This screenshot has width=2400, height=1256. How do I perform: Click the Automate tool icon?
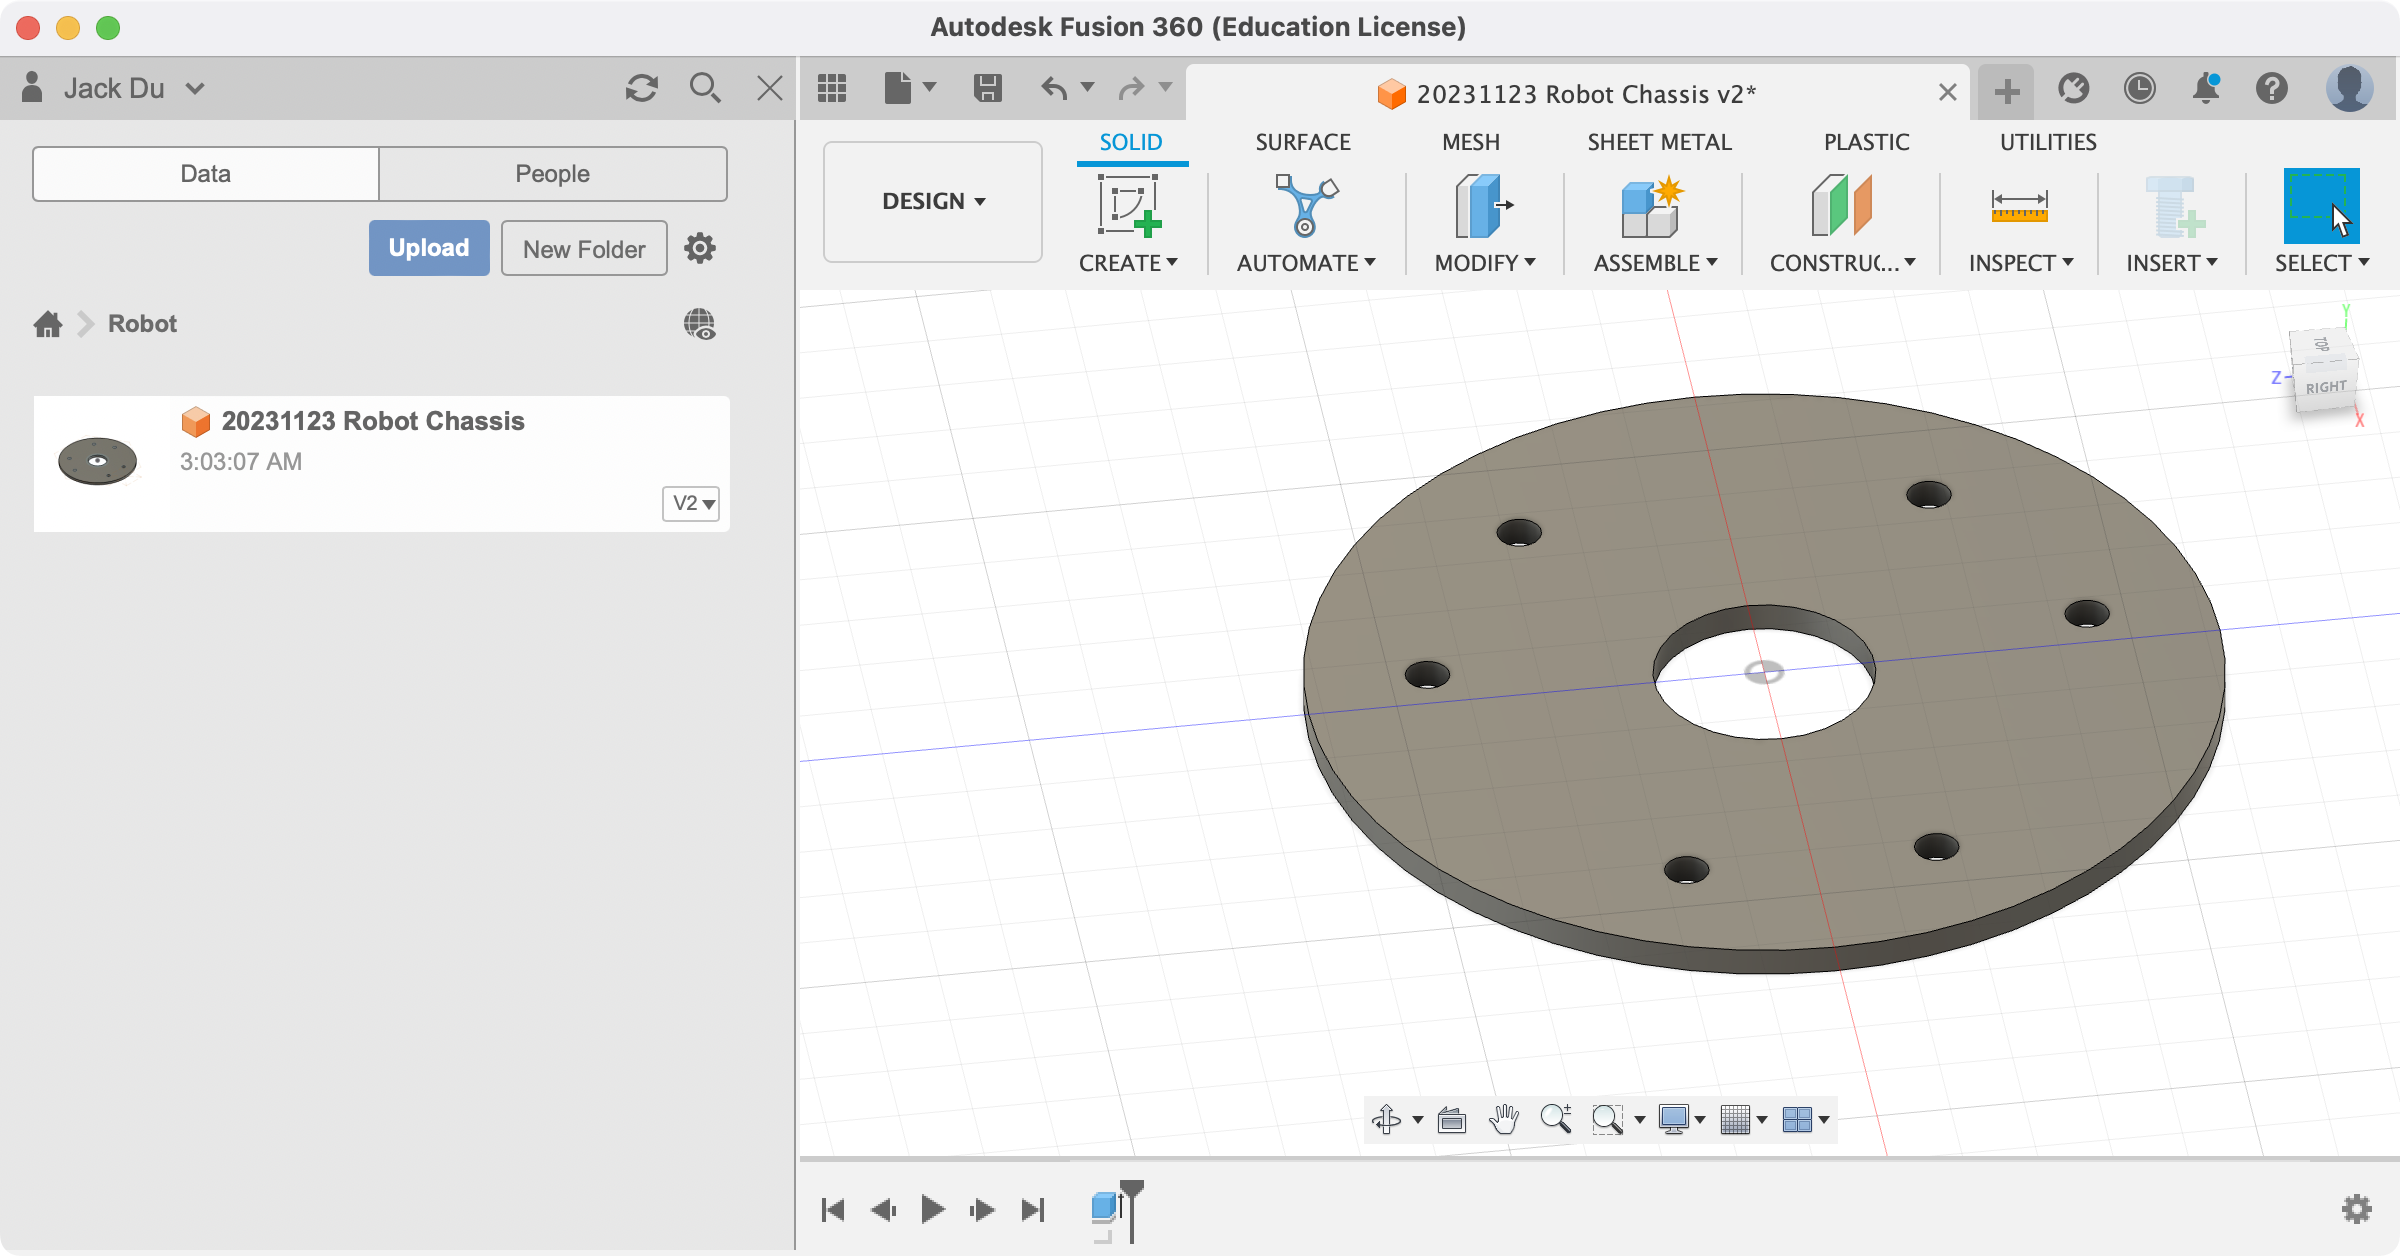tap(1305, 205)
